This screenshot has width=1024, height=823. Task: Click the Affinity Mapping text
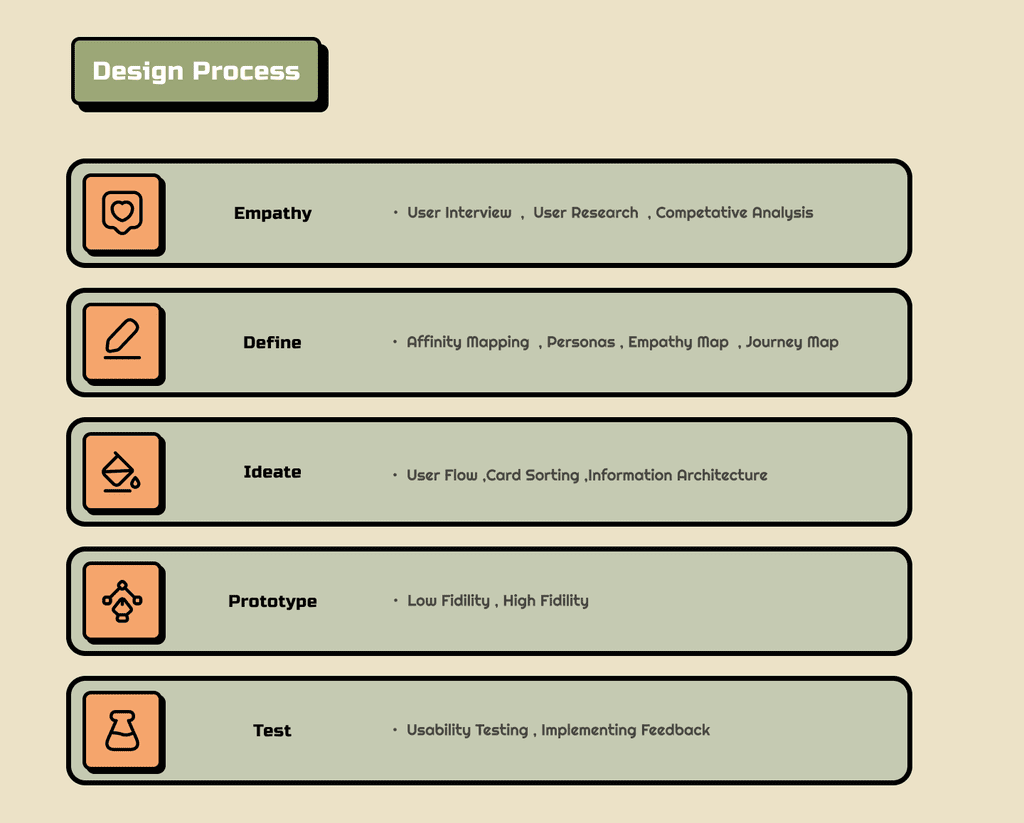468,342
